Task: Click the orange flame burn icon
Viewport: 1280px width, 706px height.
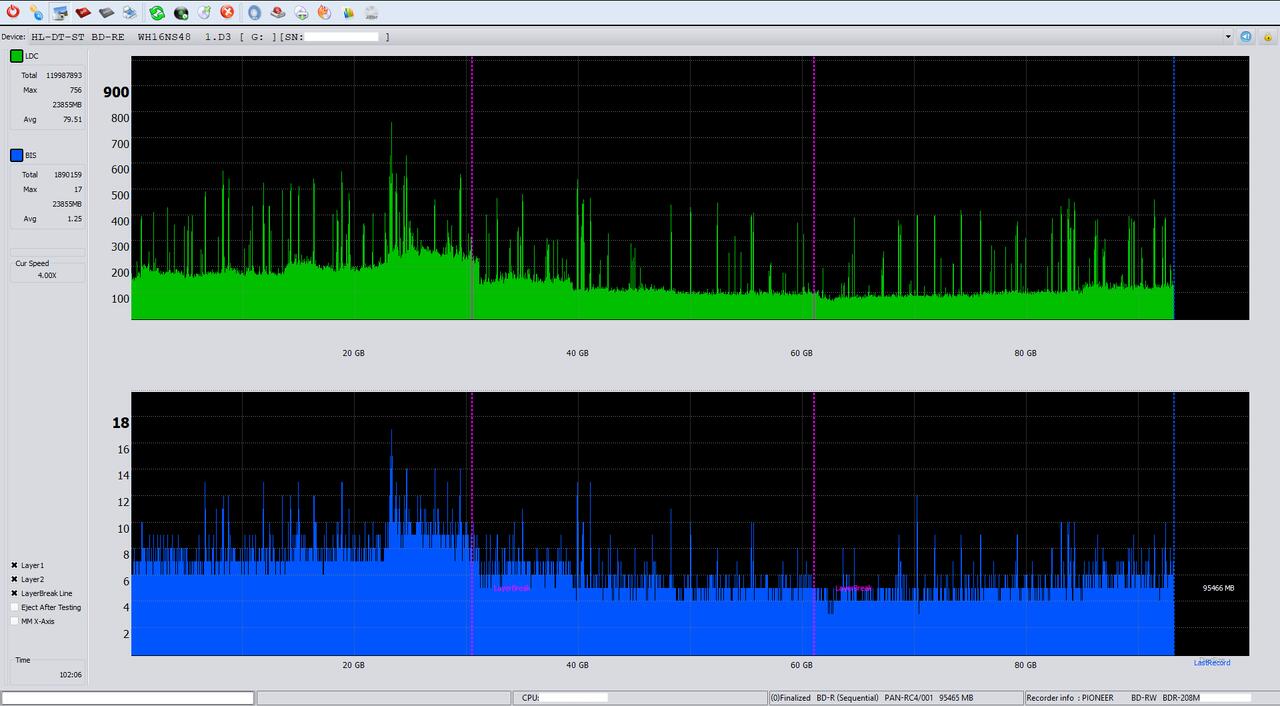Action: 324,12
